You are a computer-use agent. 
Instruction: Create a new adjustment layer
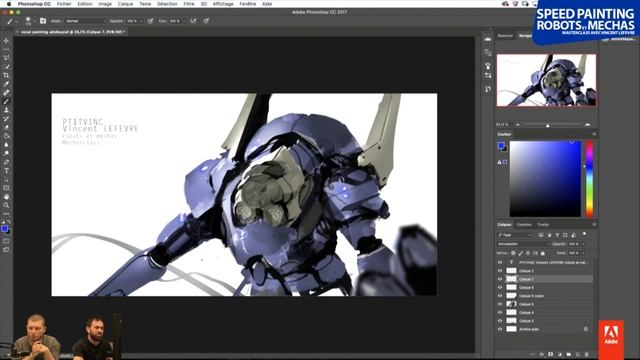(560, 354)
